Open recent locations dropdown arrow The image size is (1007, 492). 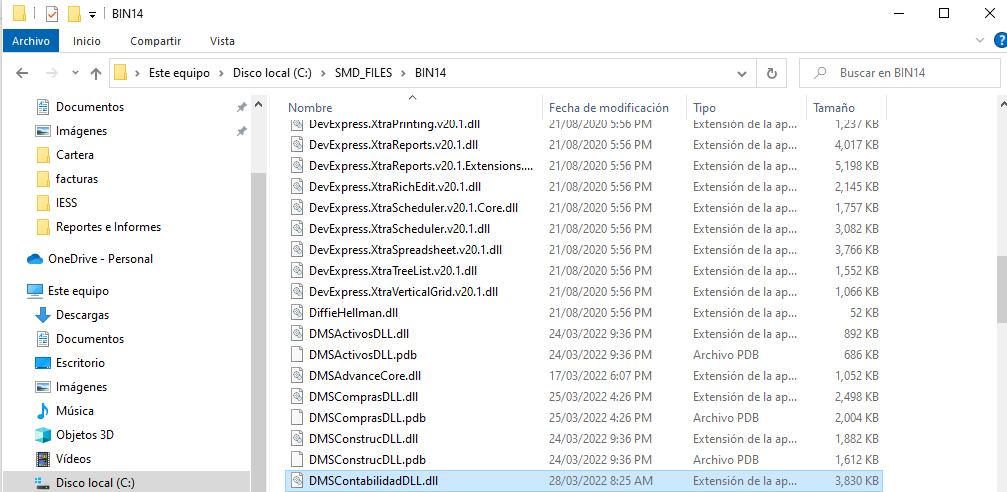tap(75, 73)
